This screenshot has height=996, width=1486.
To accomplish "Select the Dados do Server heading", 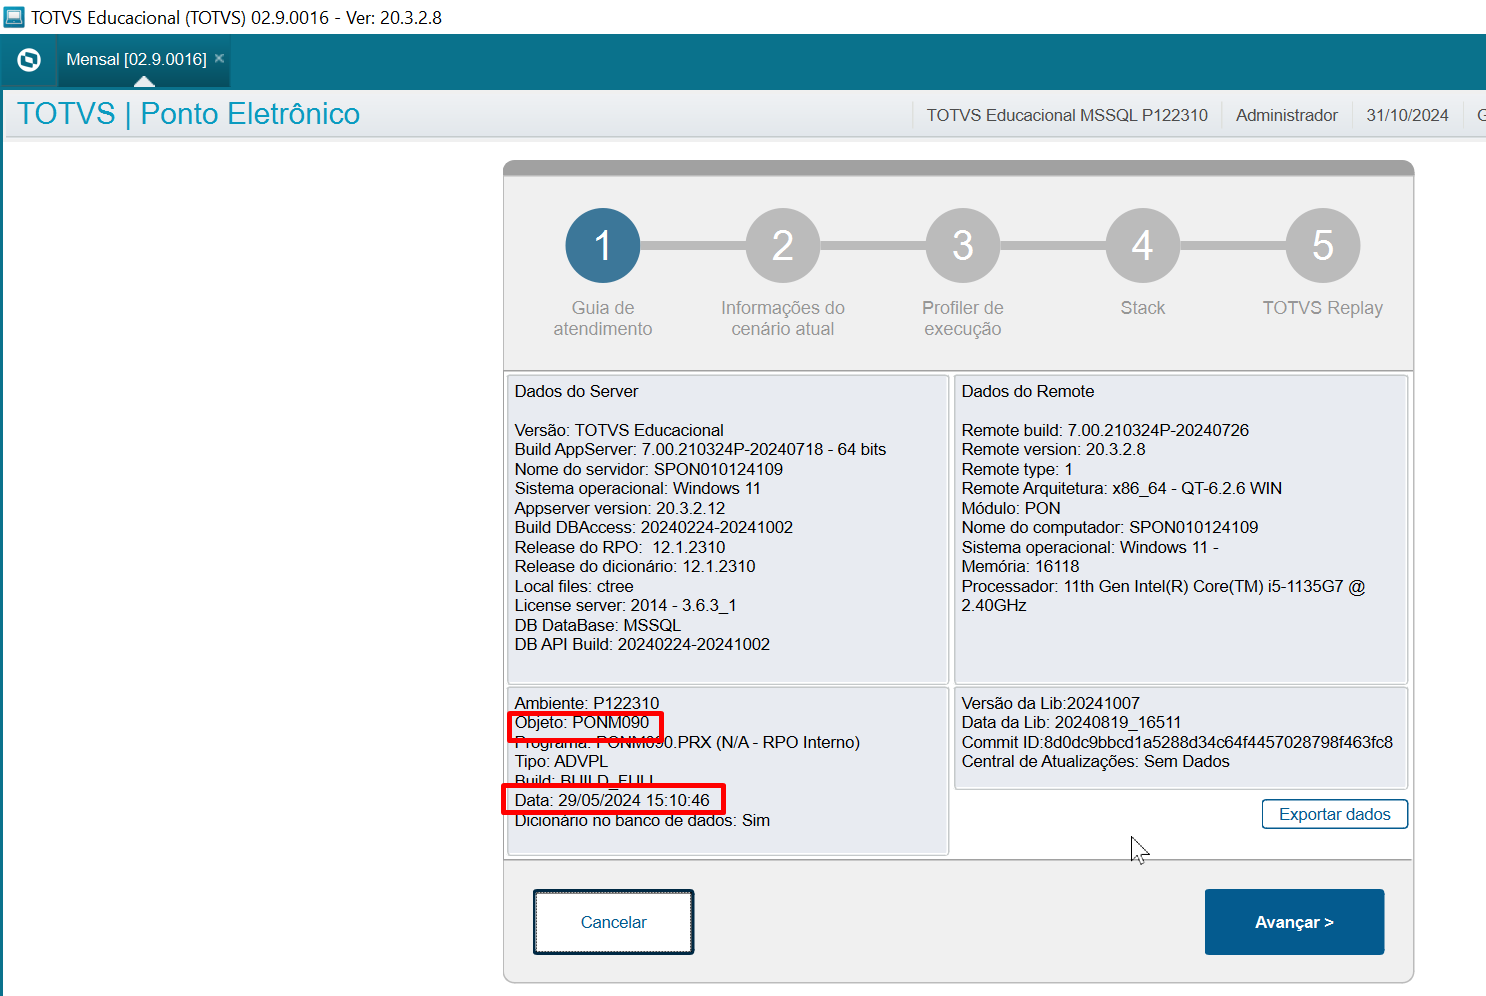I will tap(576, 391).
